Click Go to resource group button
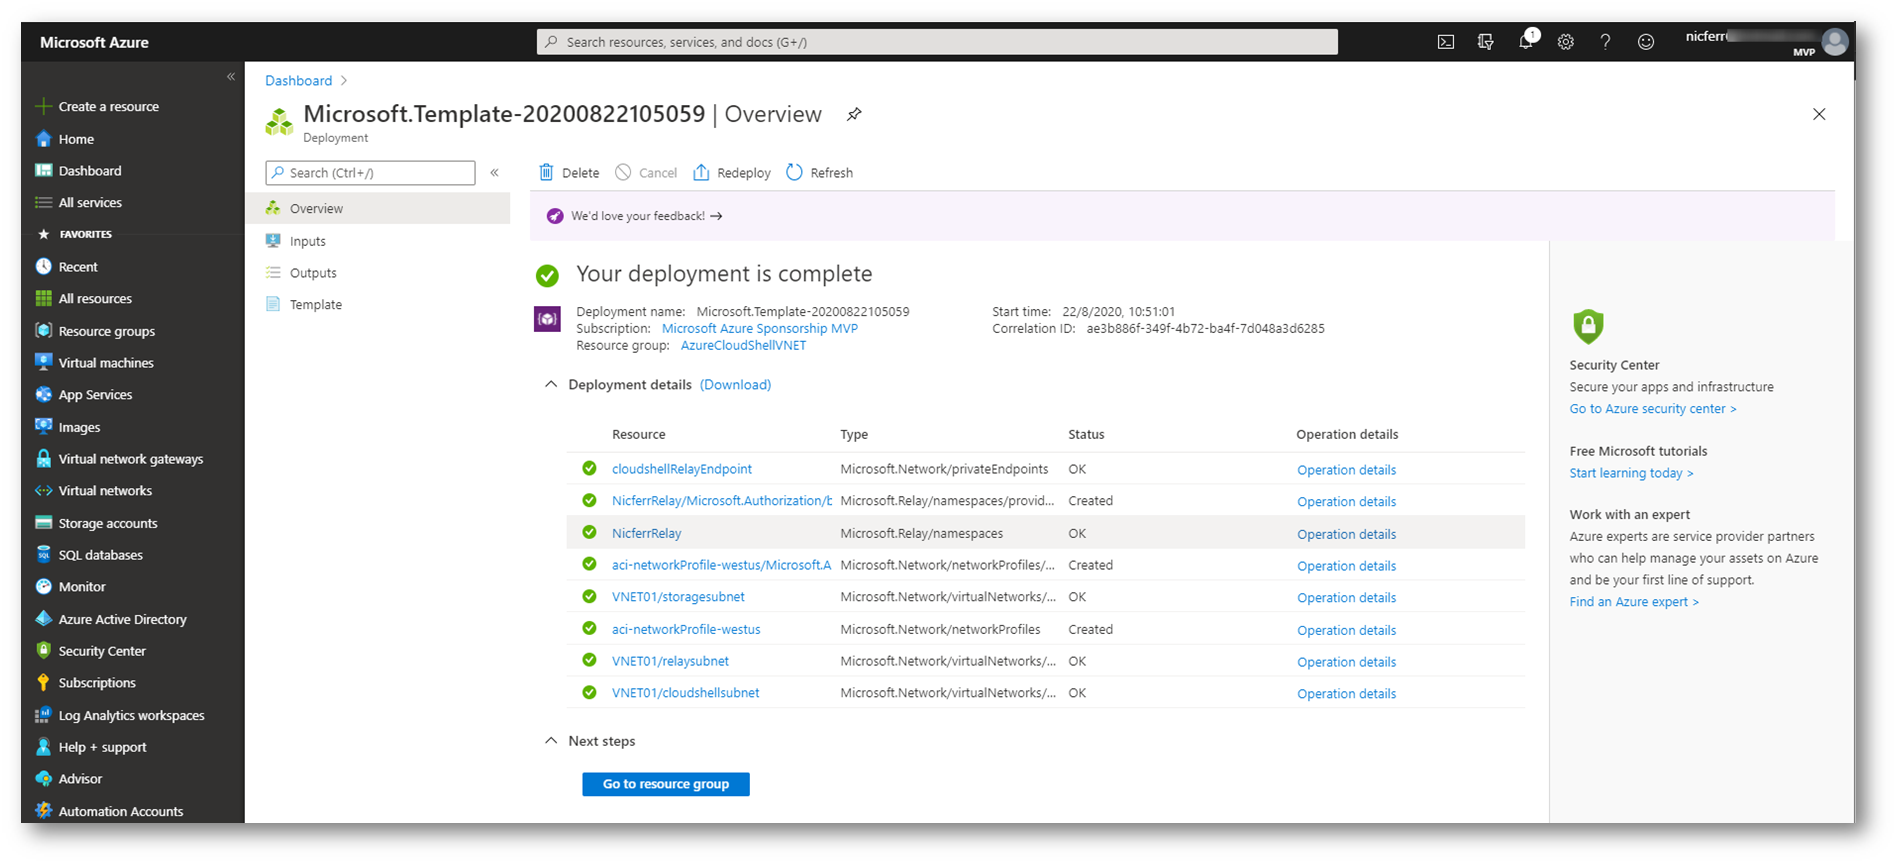This screenshot has height=865, width=1898. [666, 784]
